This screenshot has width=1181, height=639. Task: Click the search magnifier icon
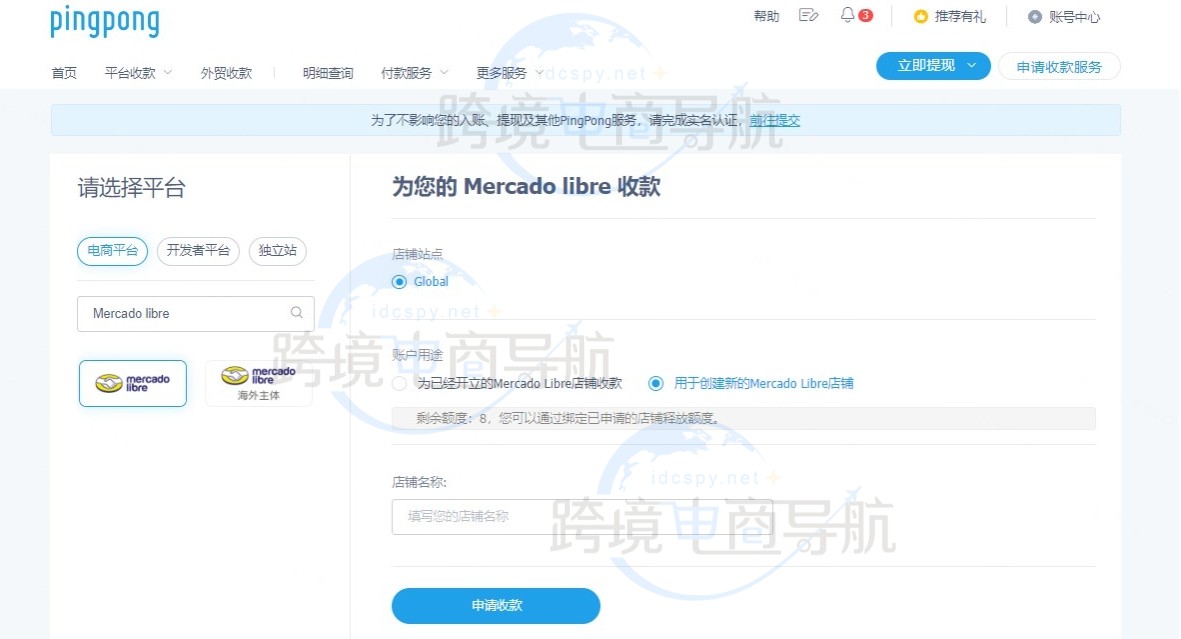(297, 313)
